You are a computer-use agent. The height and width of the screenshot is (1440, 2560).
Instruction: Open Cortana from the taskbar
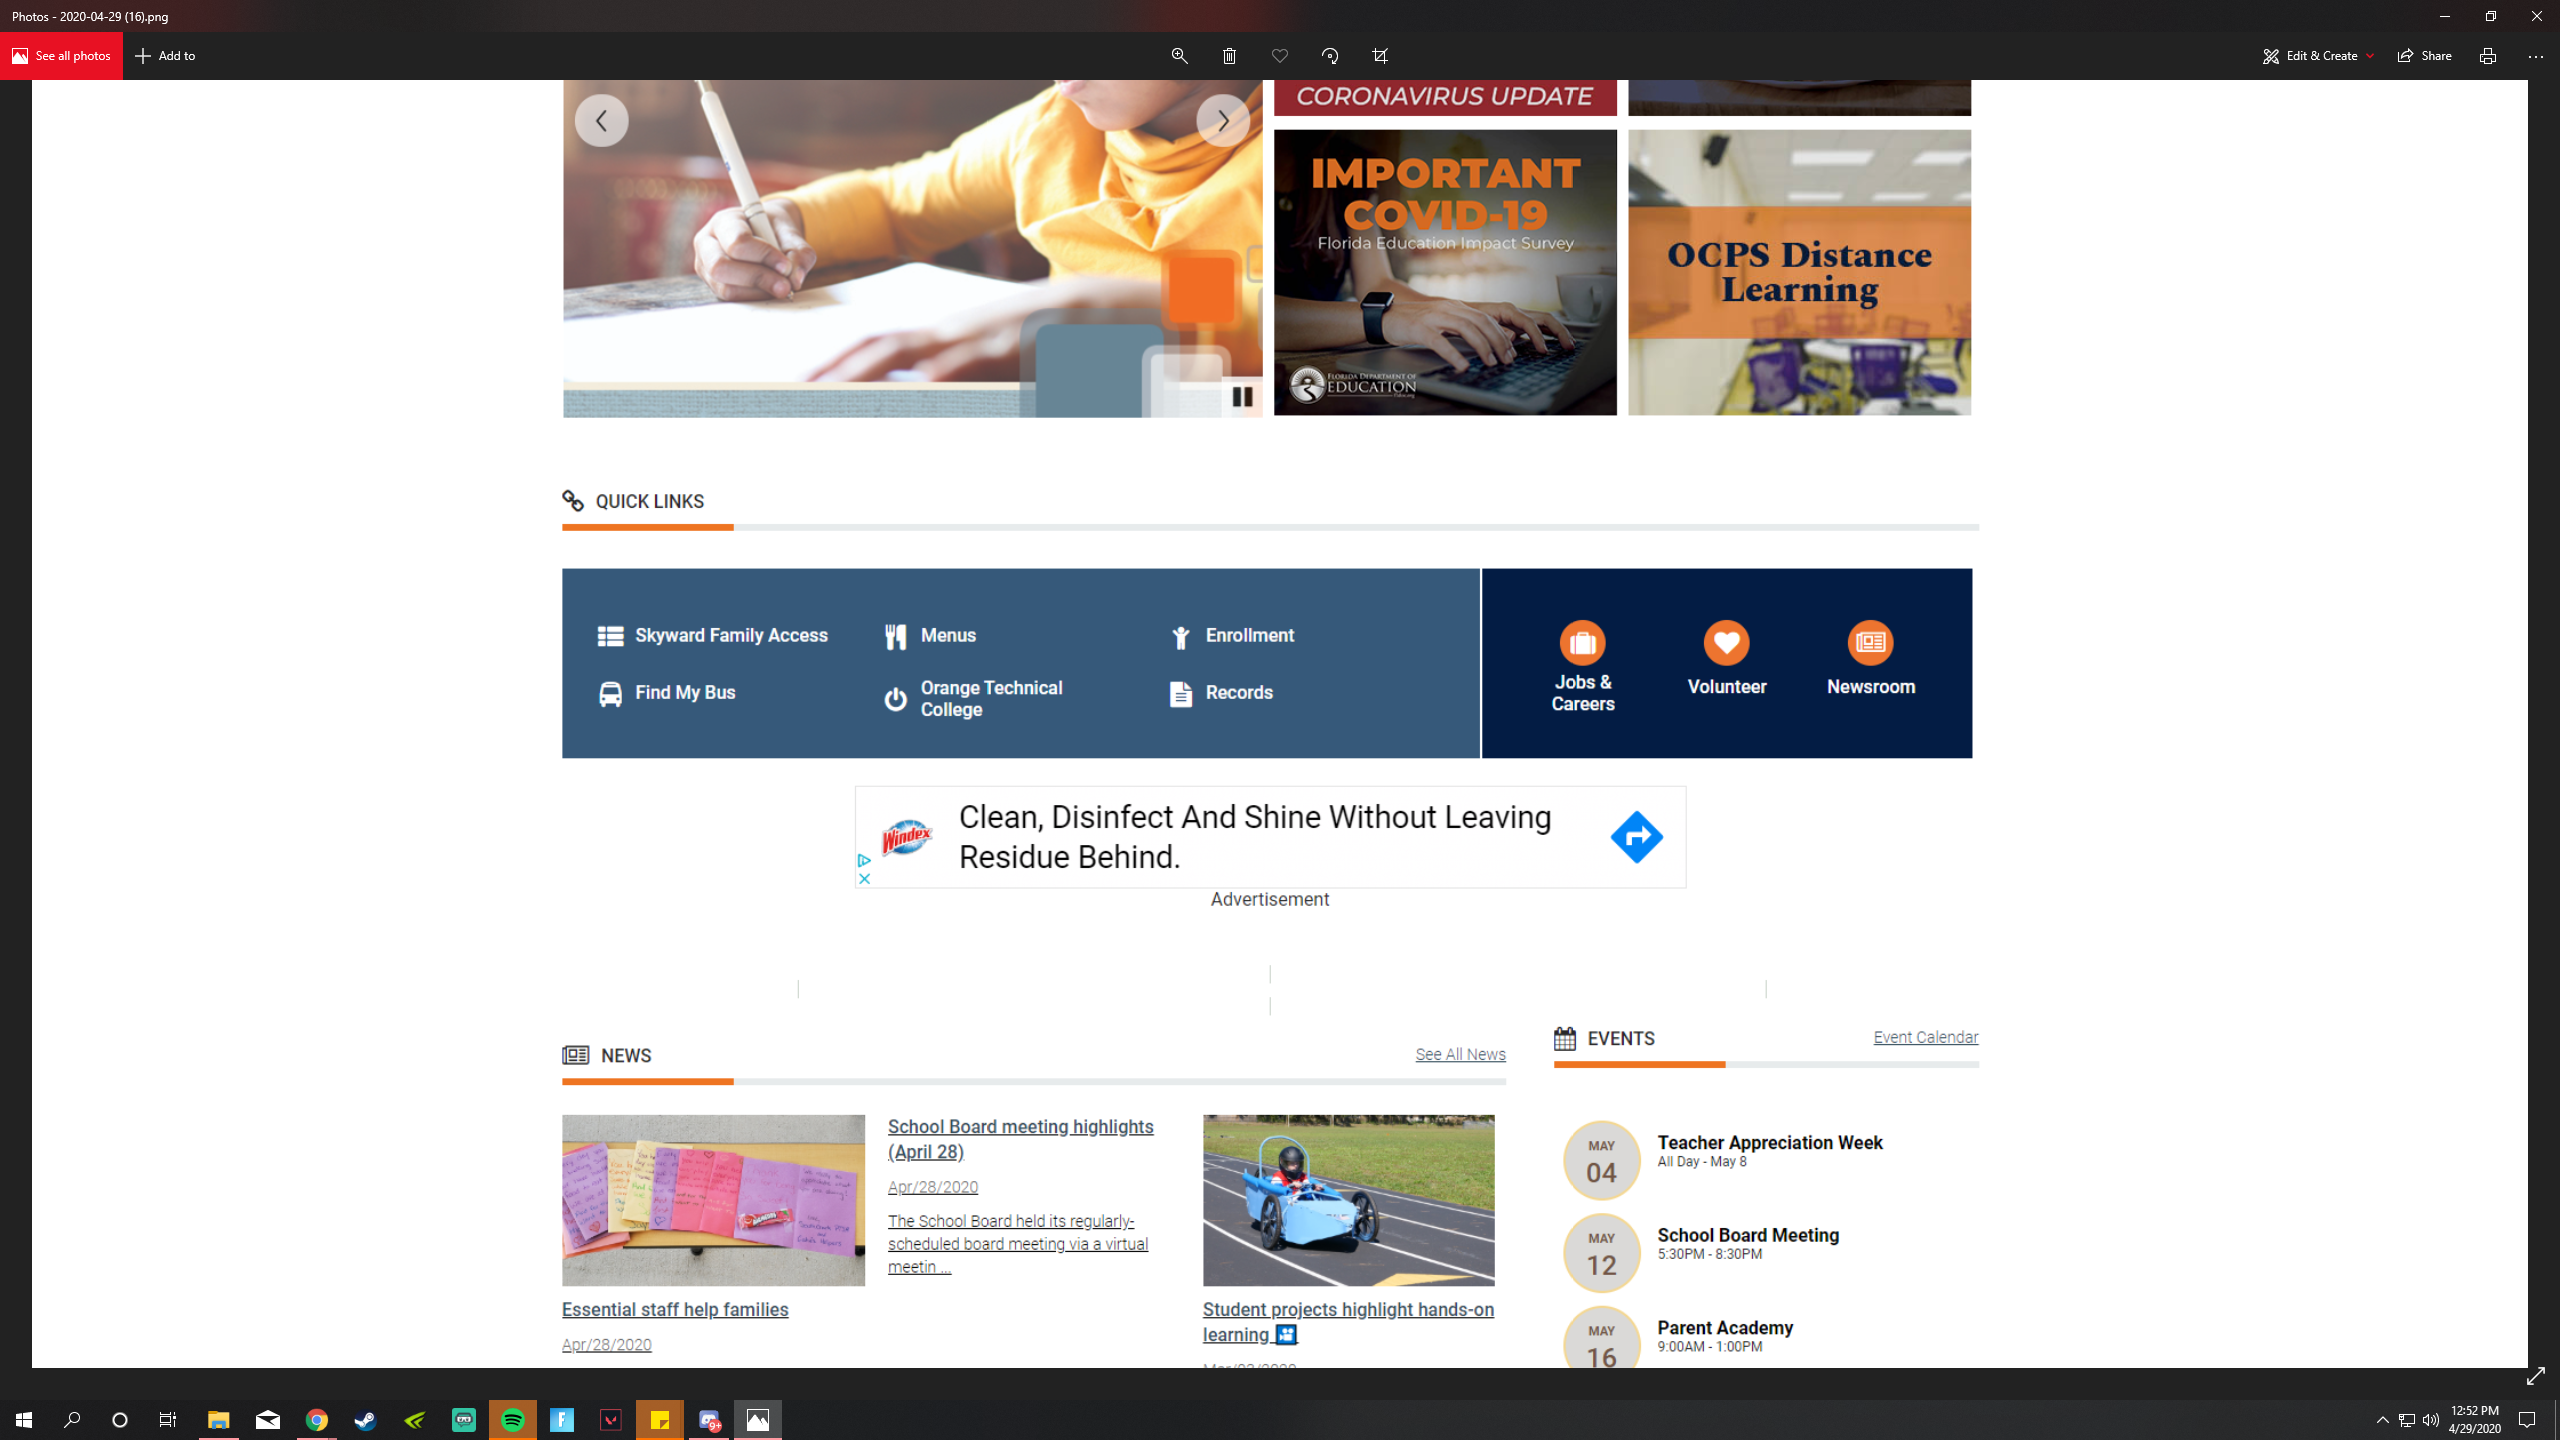(120, 1420)
